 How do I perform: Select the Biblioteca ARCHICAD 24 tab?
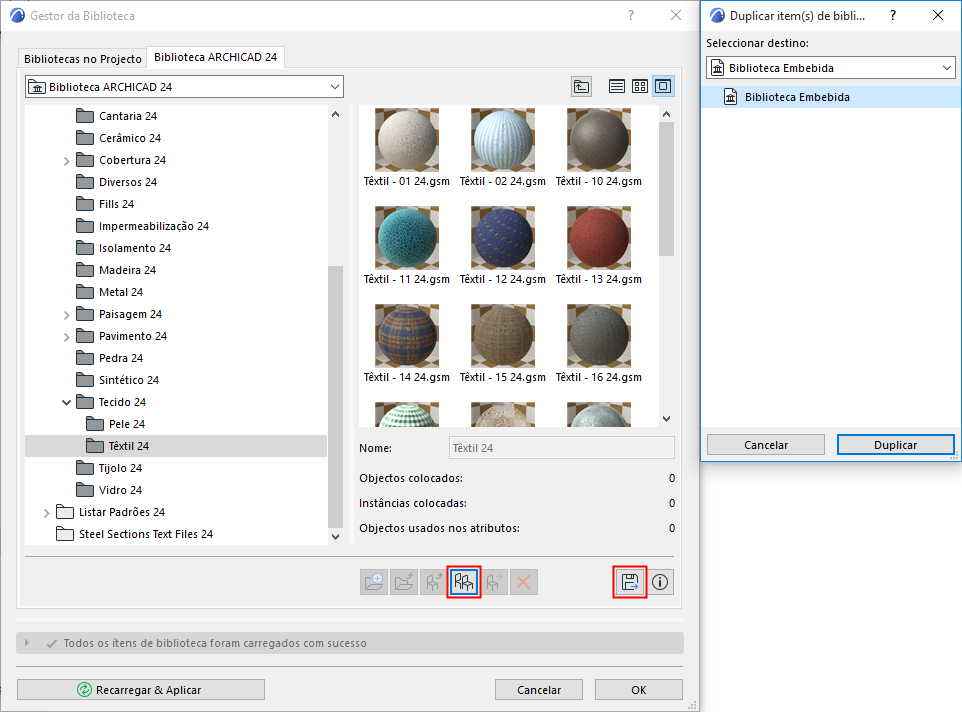tap(215, 57)
